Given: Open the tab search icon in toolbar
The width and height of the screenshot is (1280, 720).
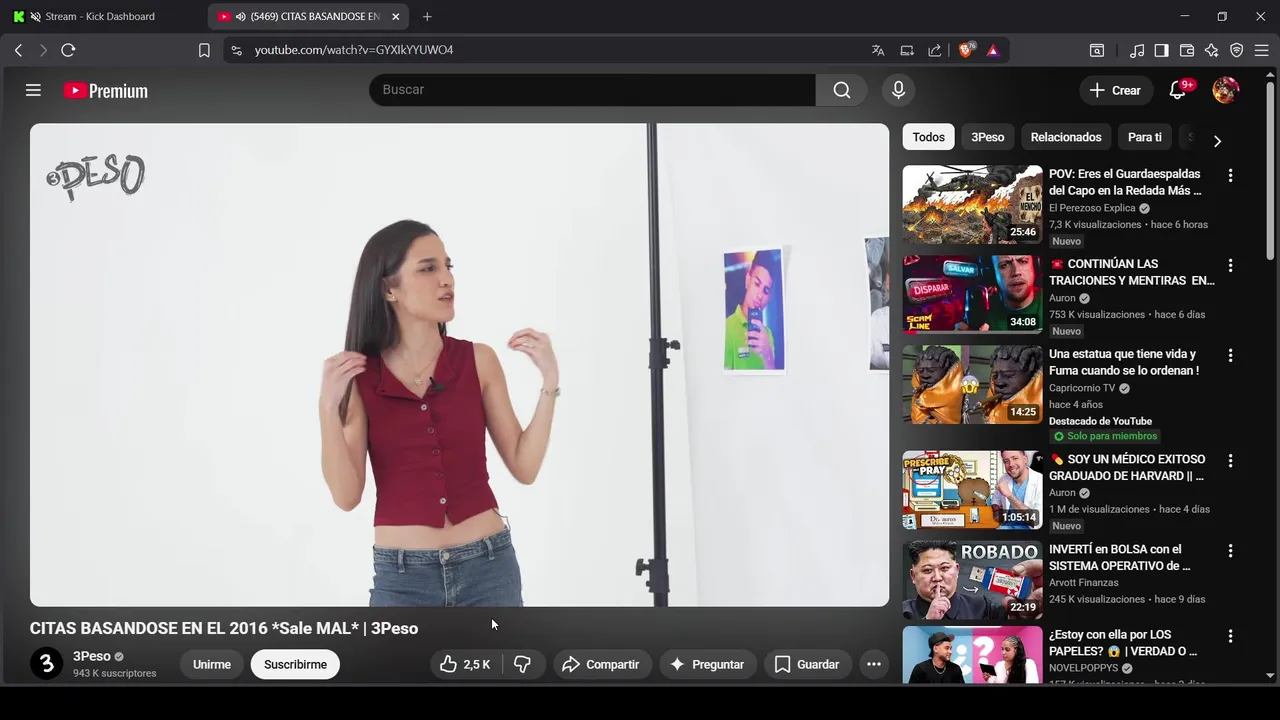Looking at the screenshot, I should click(1097, 50).
